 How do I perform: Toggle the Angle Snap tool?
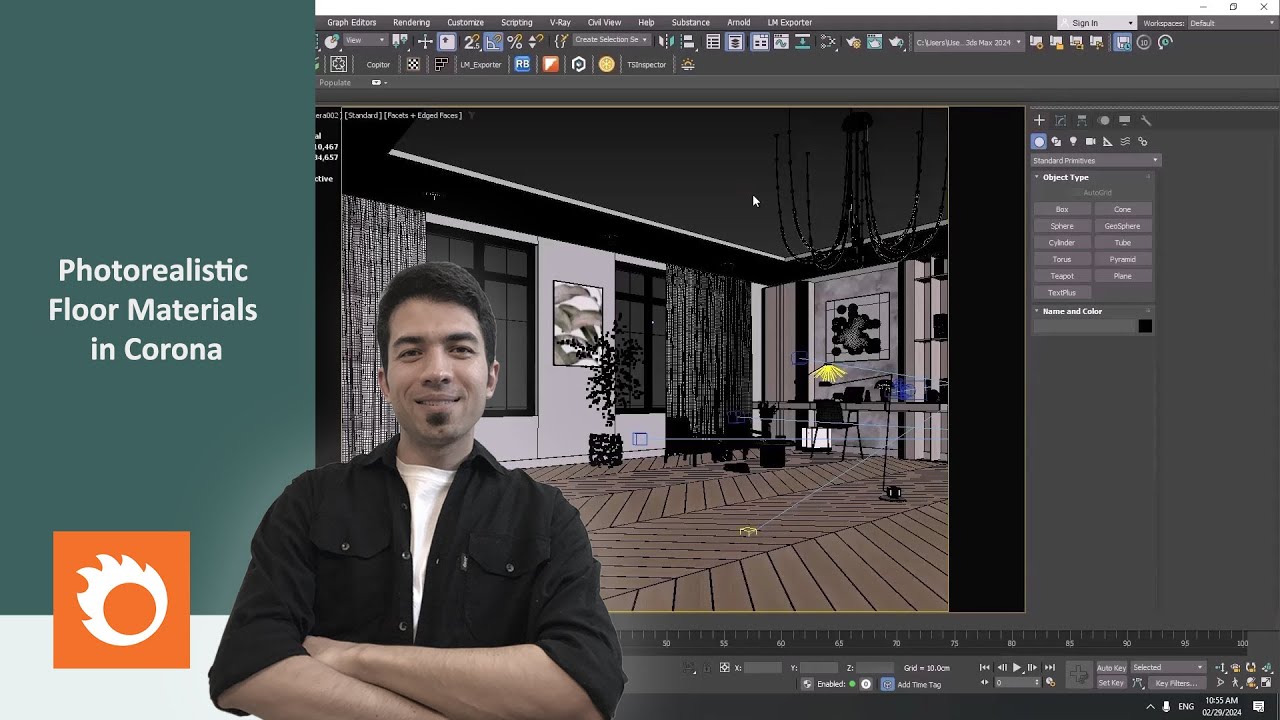click(x=493, y=42)
